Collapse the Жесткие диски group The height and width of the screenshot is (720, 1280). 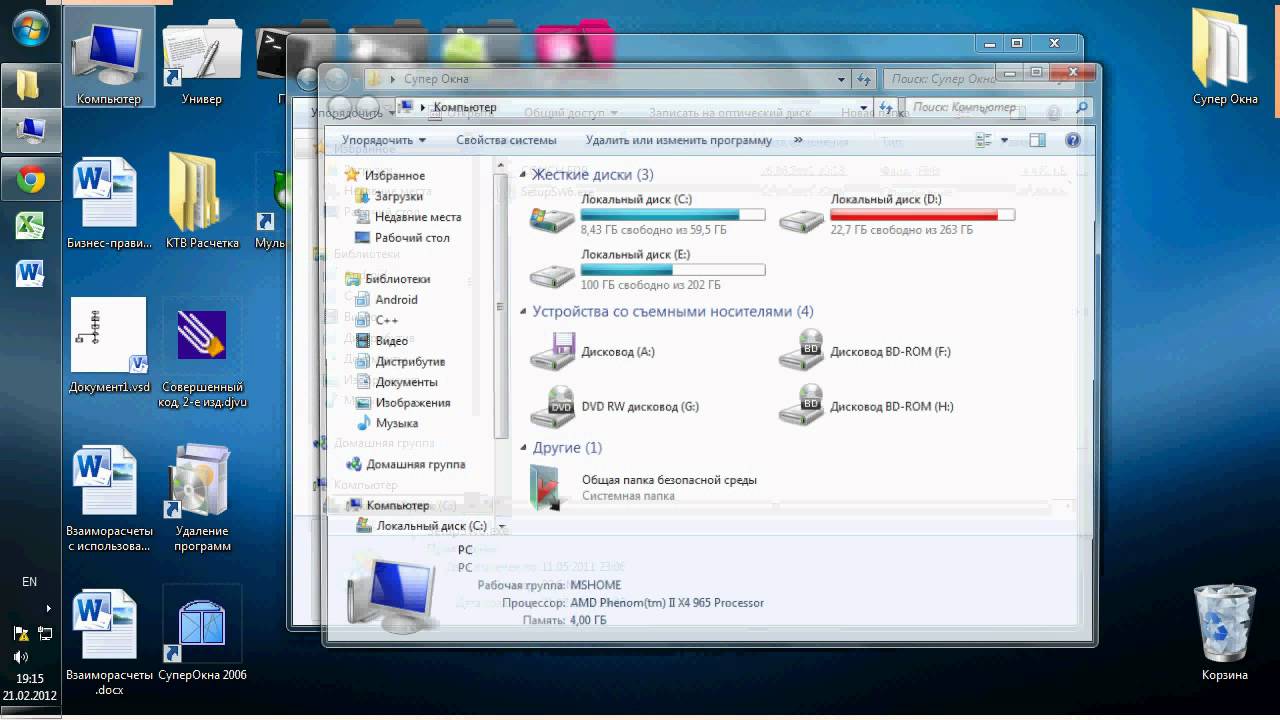523,174
